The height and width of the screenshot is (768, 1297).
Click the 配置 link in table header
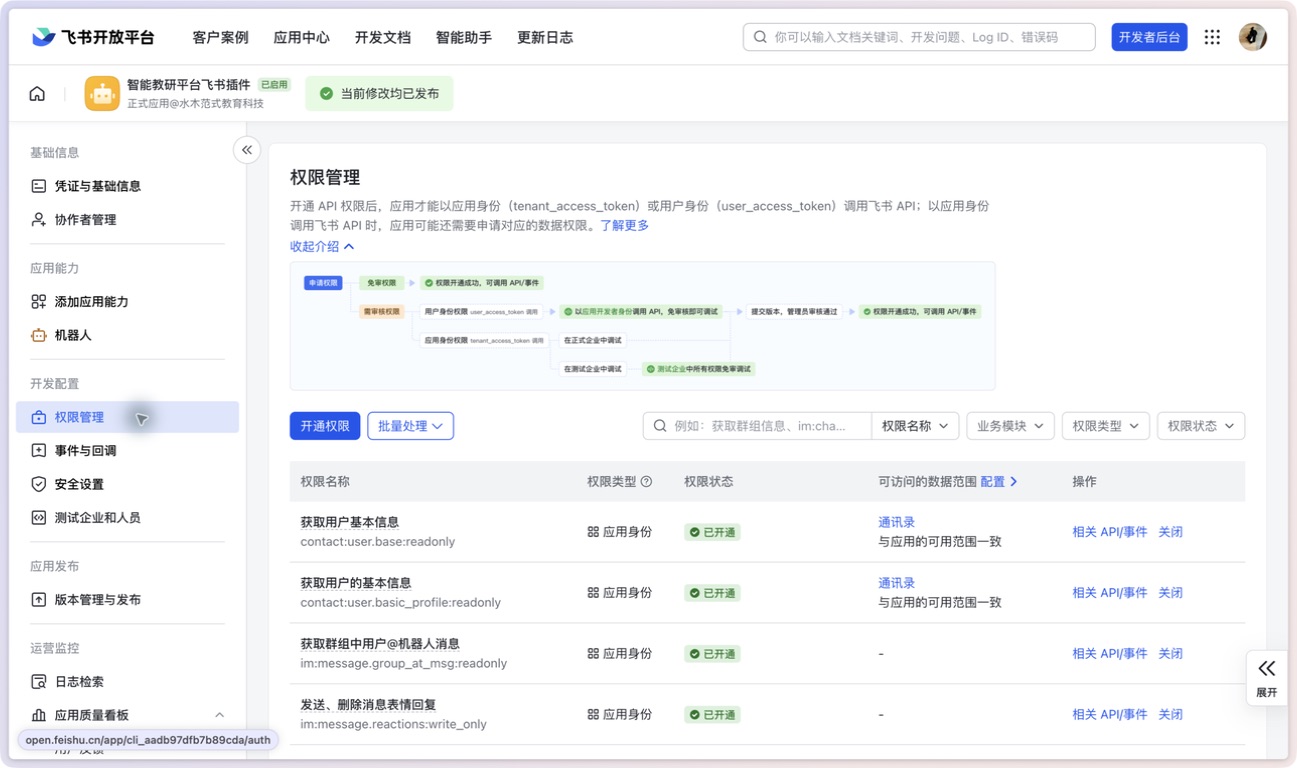[999, 482]
